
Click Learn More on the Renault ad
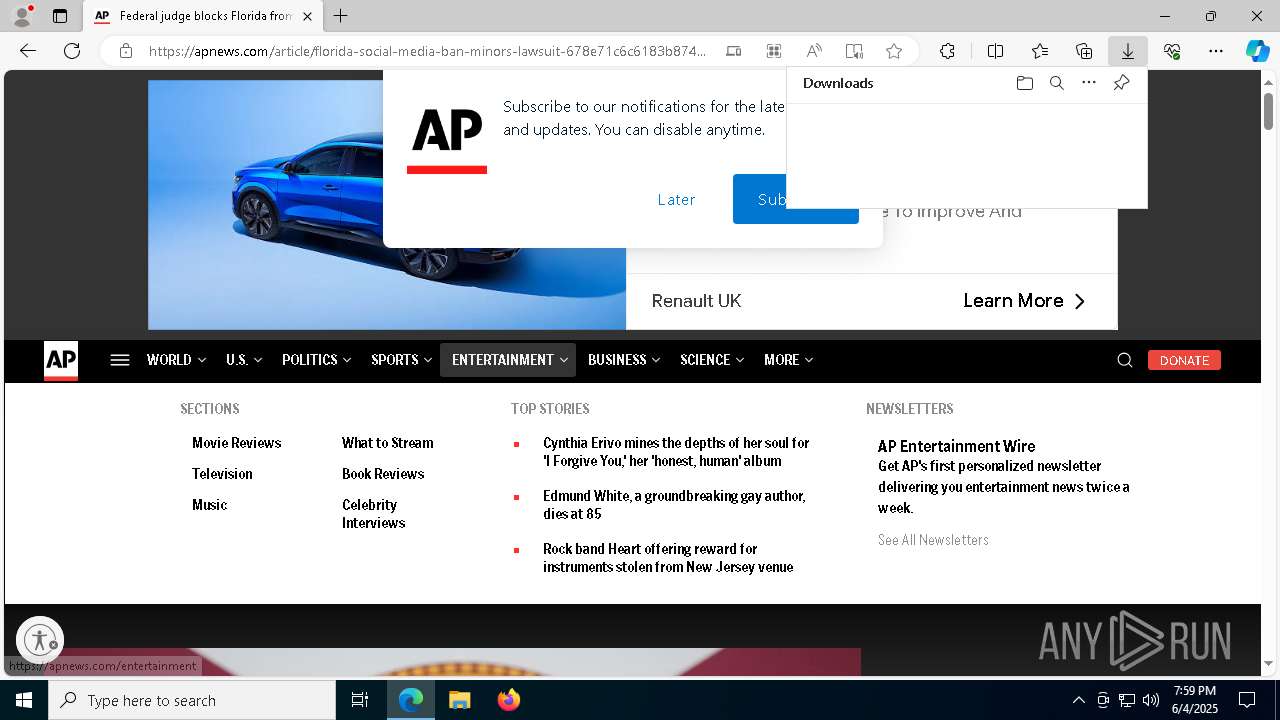click(x=1024, y=301)
